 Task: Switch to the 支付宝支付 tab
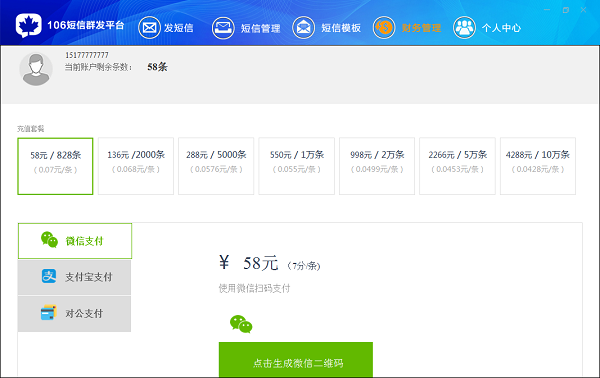[x=74, y=277]
